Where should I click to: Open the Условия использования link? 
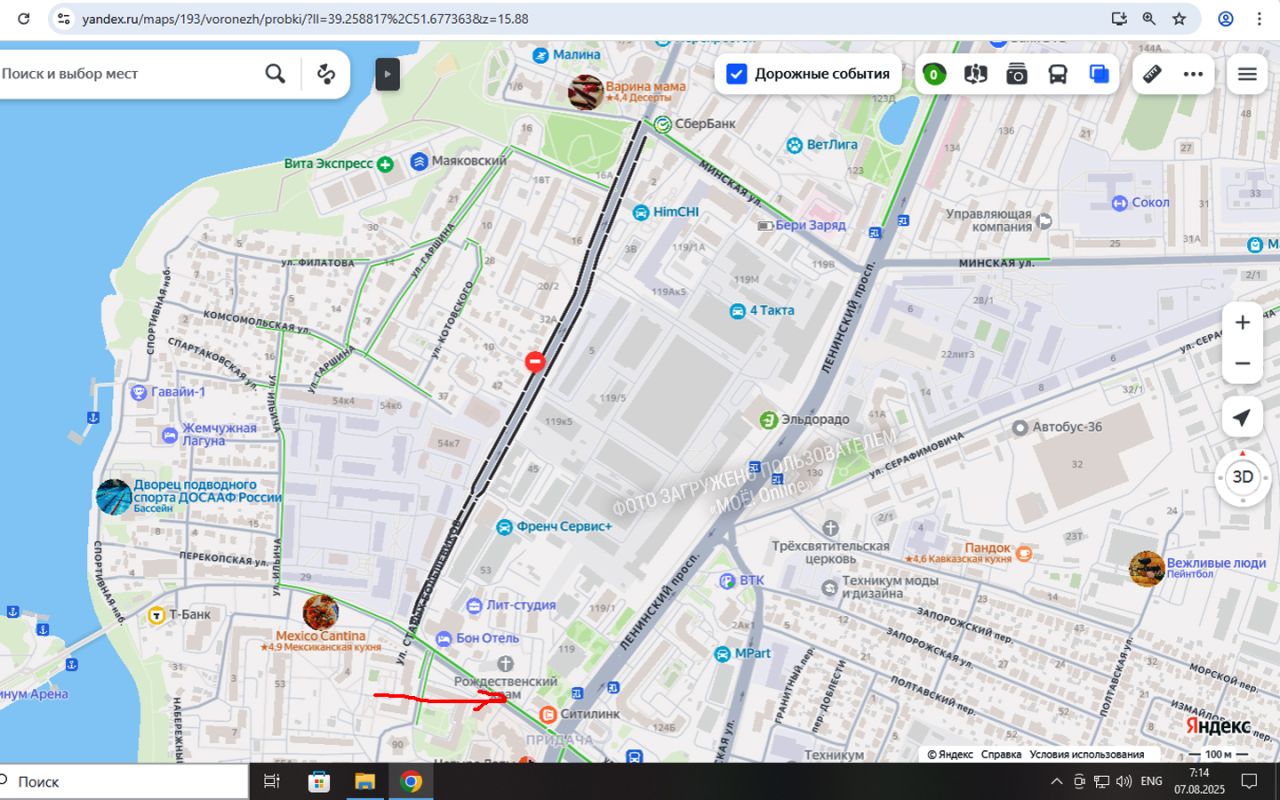1086,754
